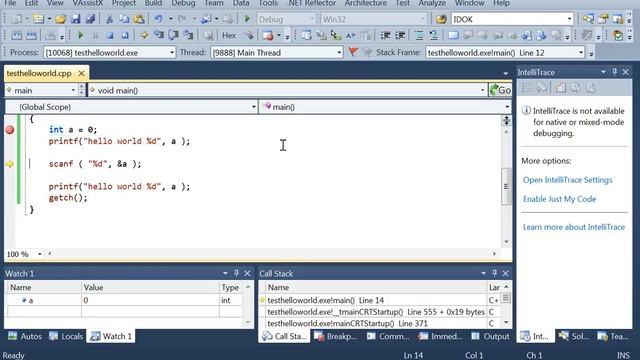Open the Watch 1 window options arrow
The image size is (640, 360).
[225, 273]
